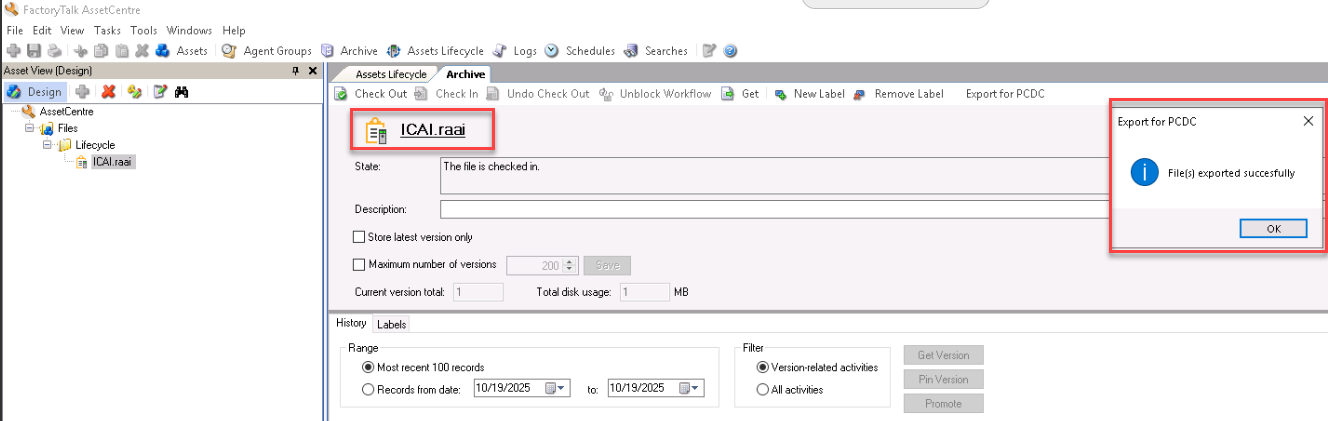Click the red X delete icon in Asset View

point(108,91)
